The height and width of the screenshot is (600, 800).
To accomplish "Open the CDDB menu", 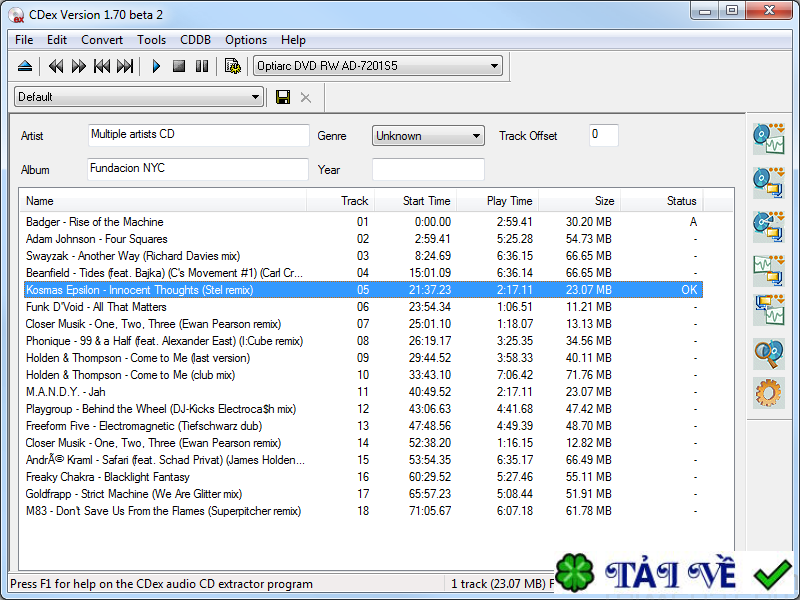I will point(195,40).
